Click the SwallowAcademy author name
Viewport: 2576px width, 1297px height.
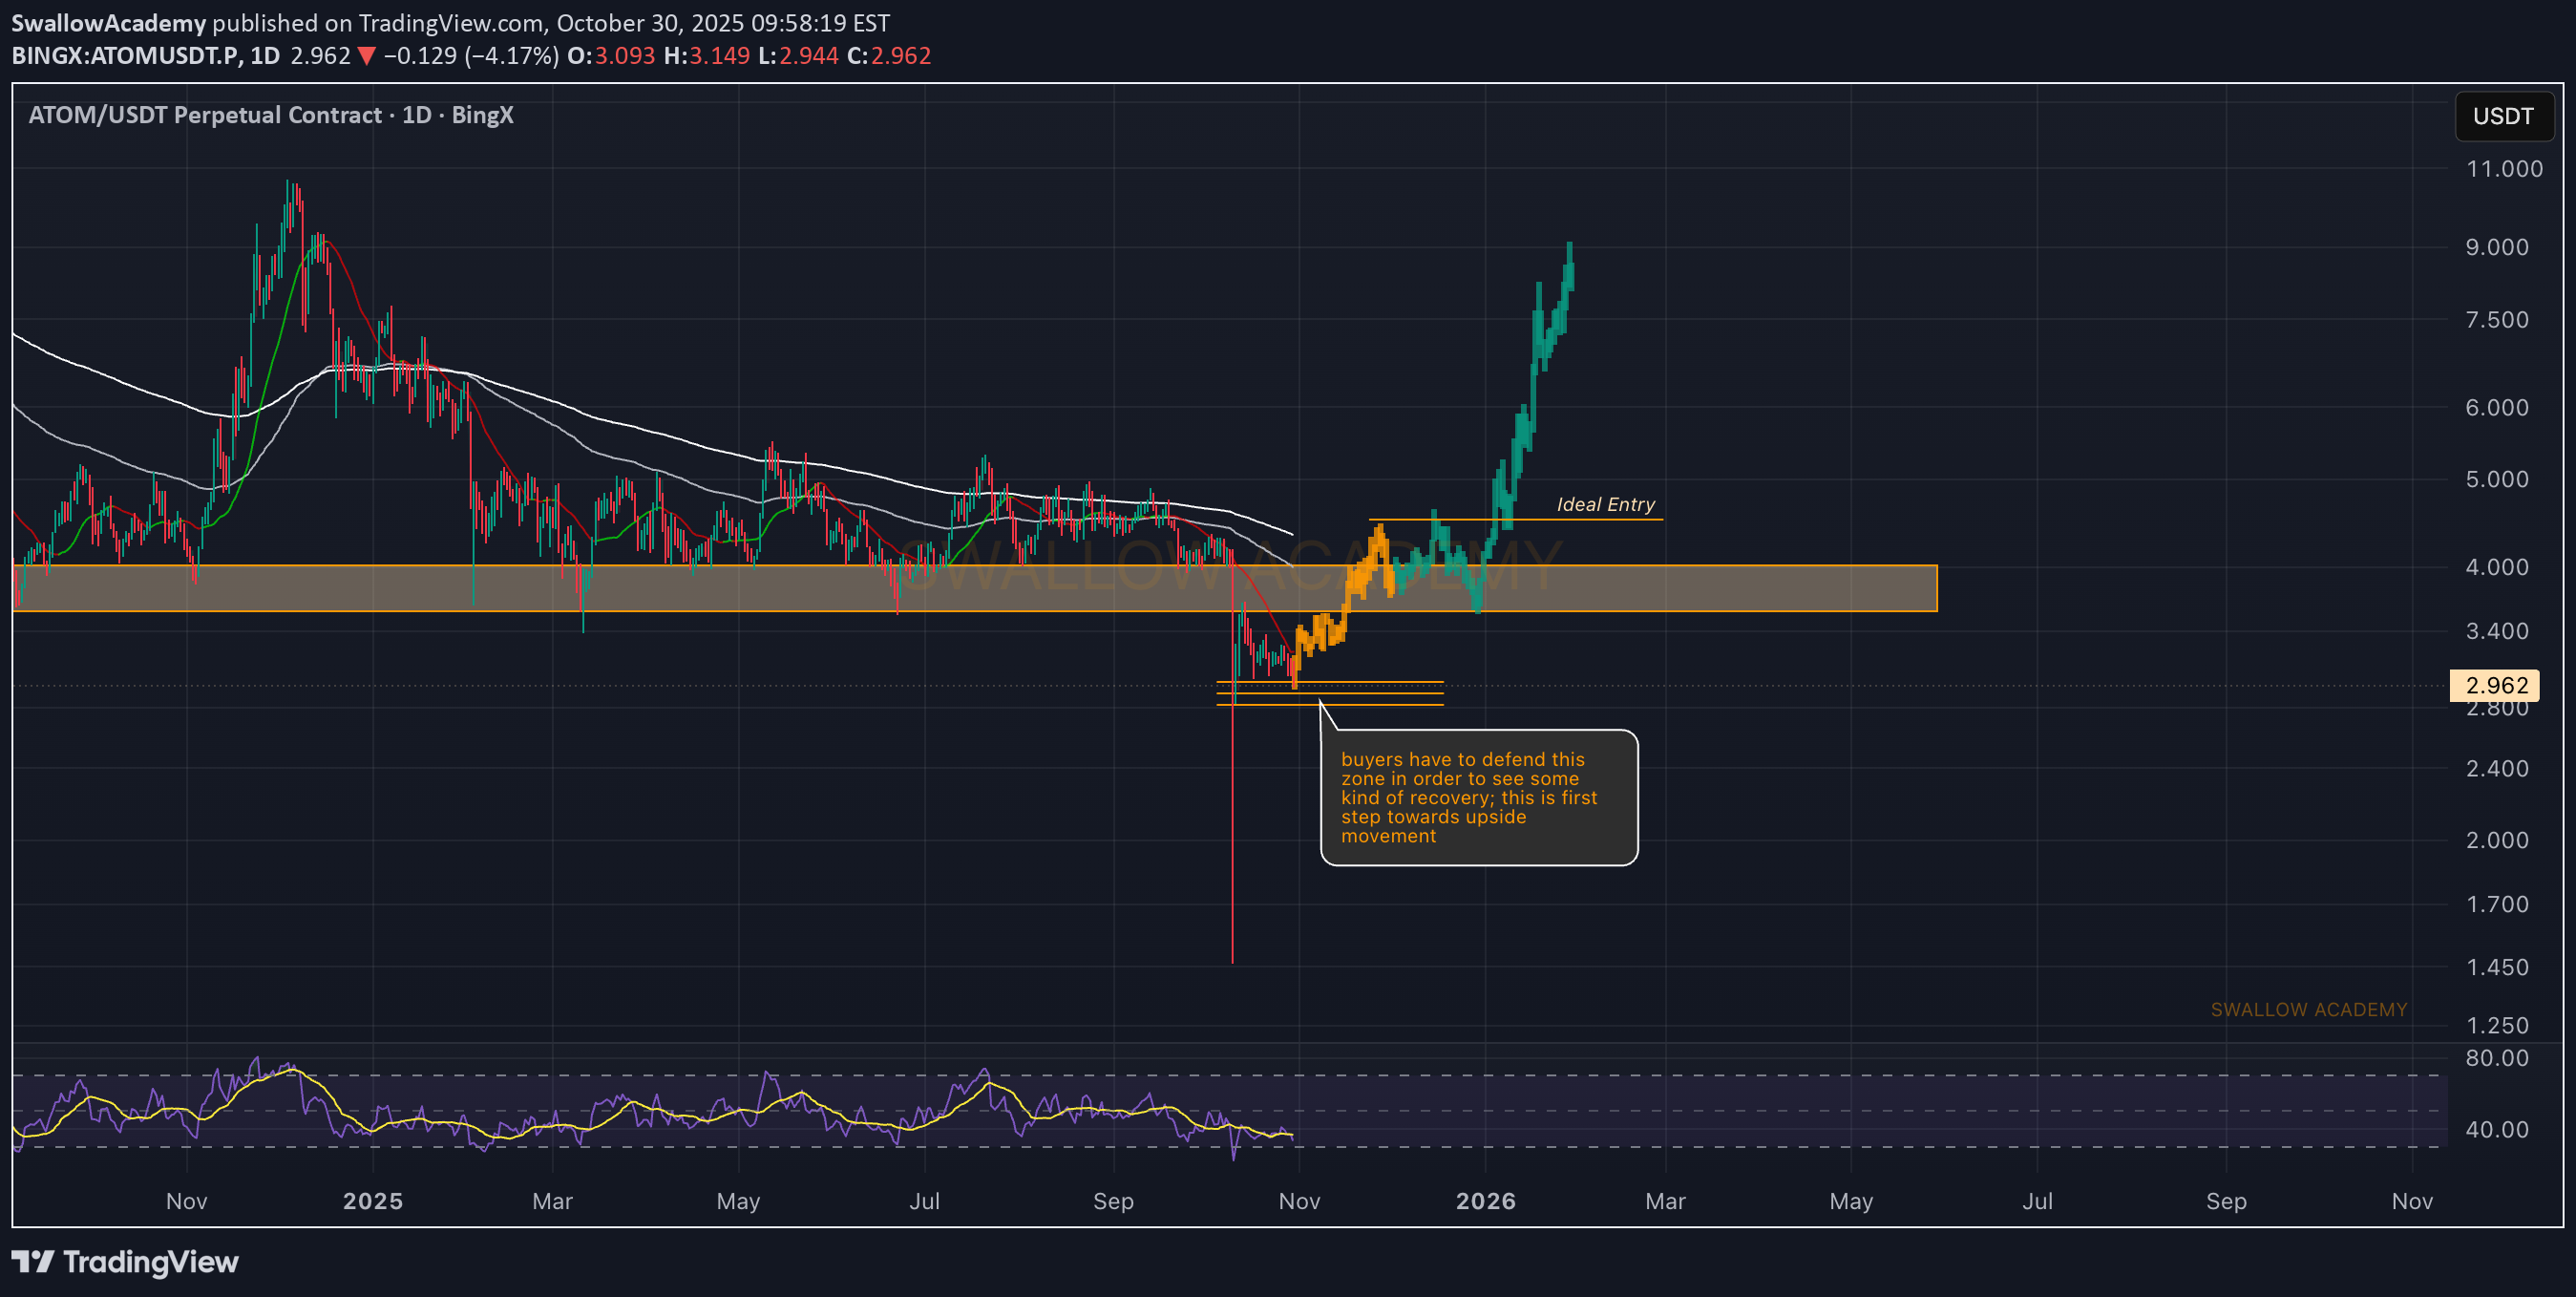(108, 22)
